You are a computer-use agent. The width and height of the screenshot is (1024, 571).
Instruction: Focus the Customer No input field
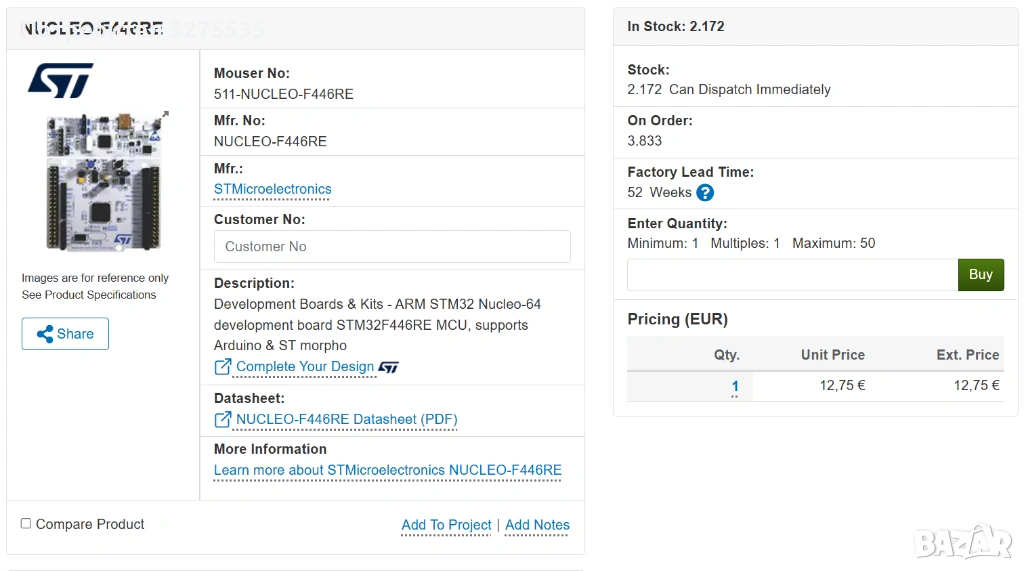click(392, 246)
